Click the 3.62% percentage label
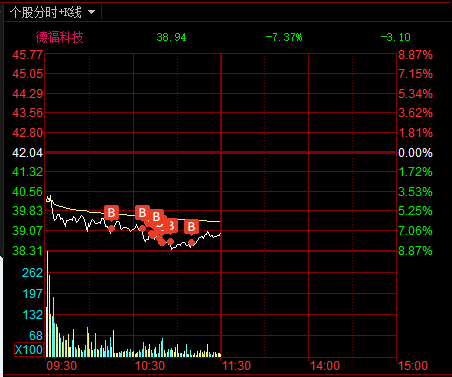 tap(415, 113)
